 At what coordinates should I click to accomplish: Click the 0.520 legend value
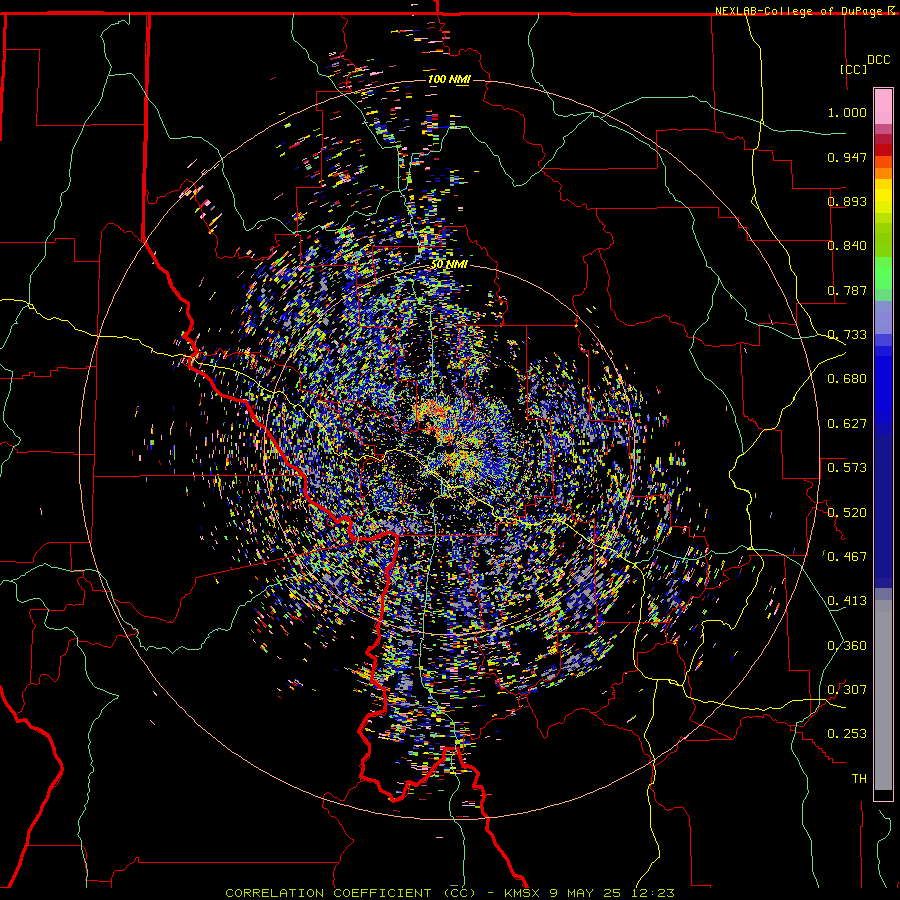847,512
